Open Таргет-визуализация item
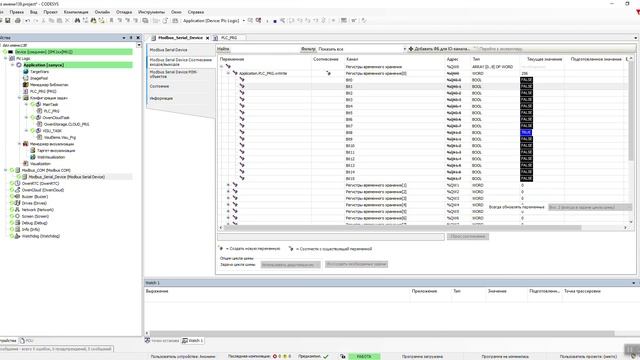The width and height of the screenshot is (640, 360). coord(56,151)
